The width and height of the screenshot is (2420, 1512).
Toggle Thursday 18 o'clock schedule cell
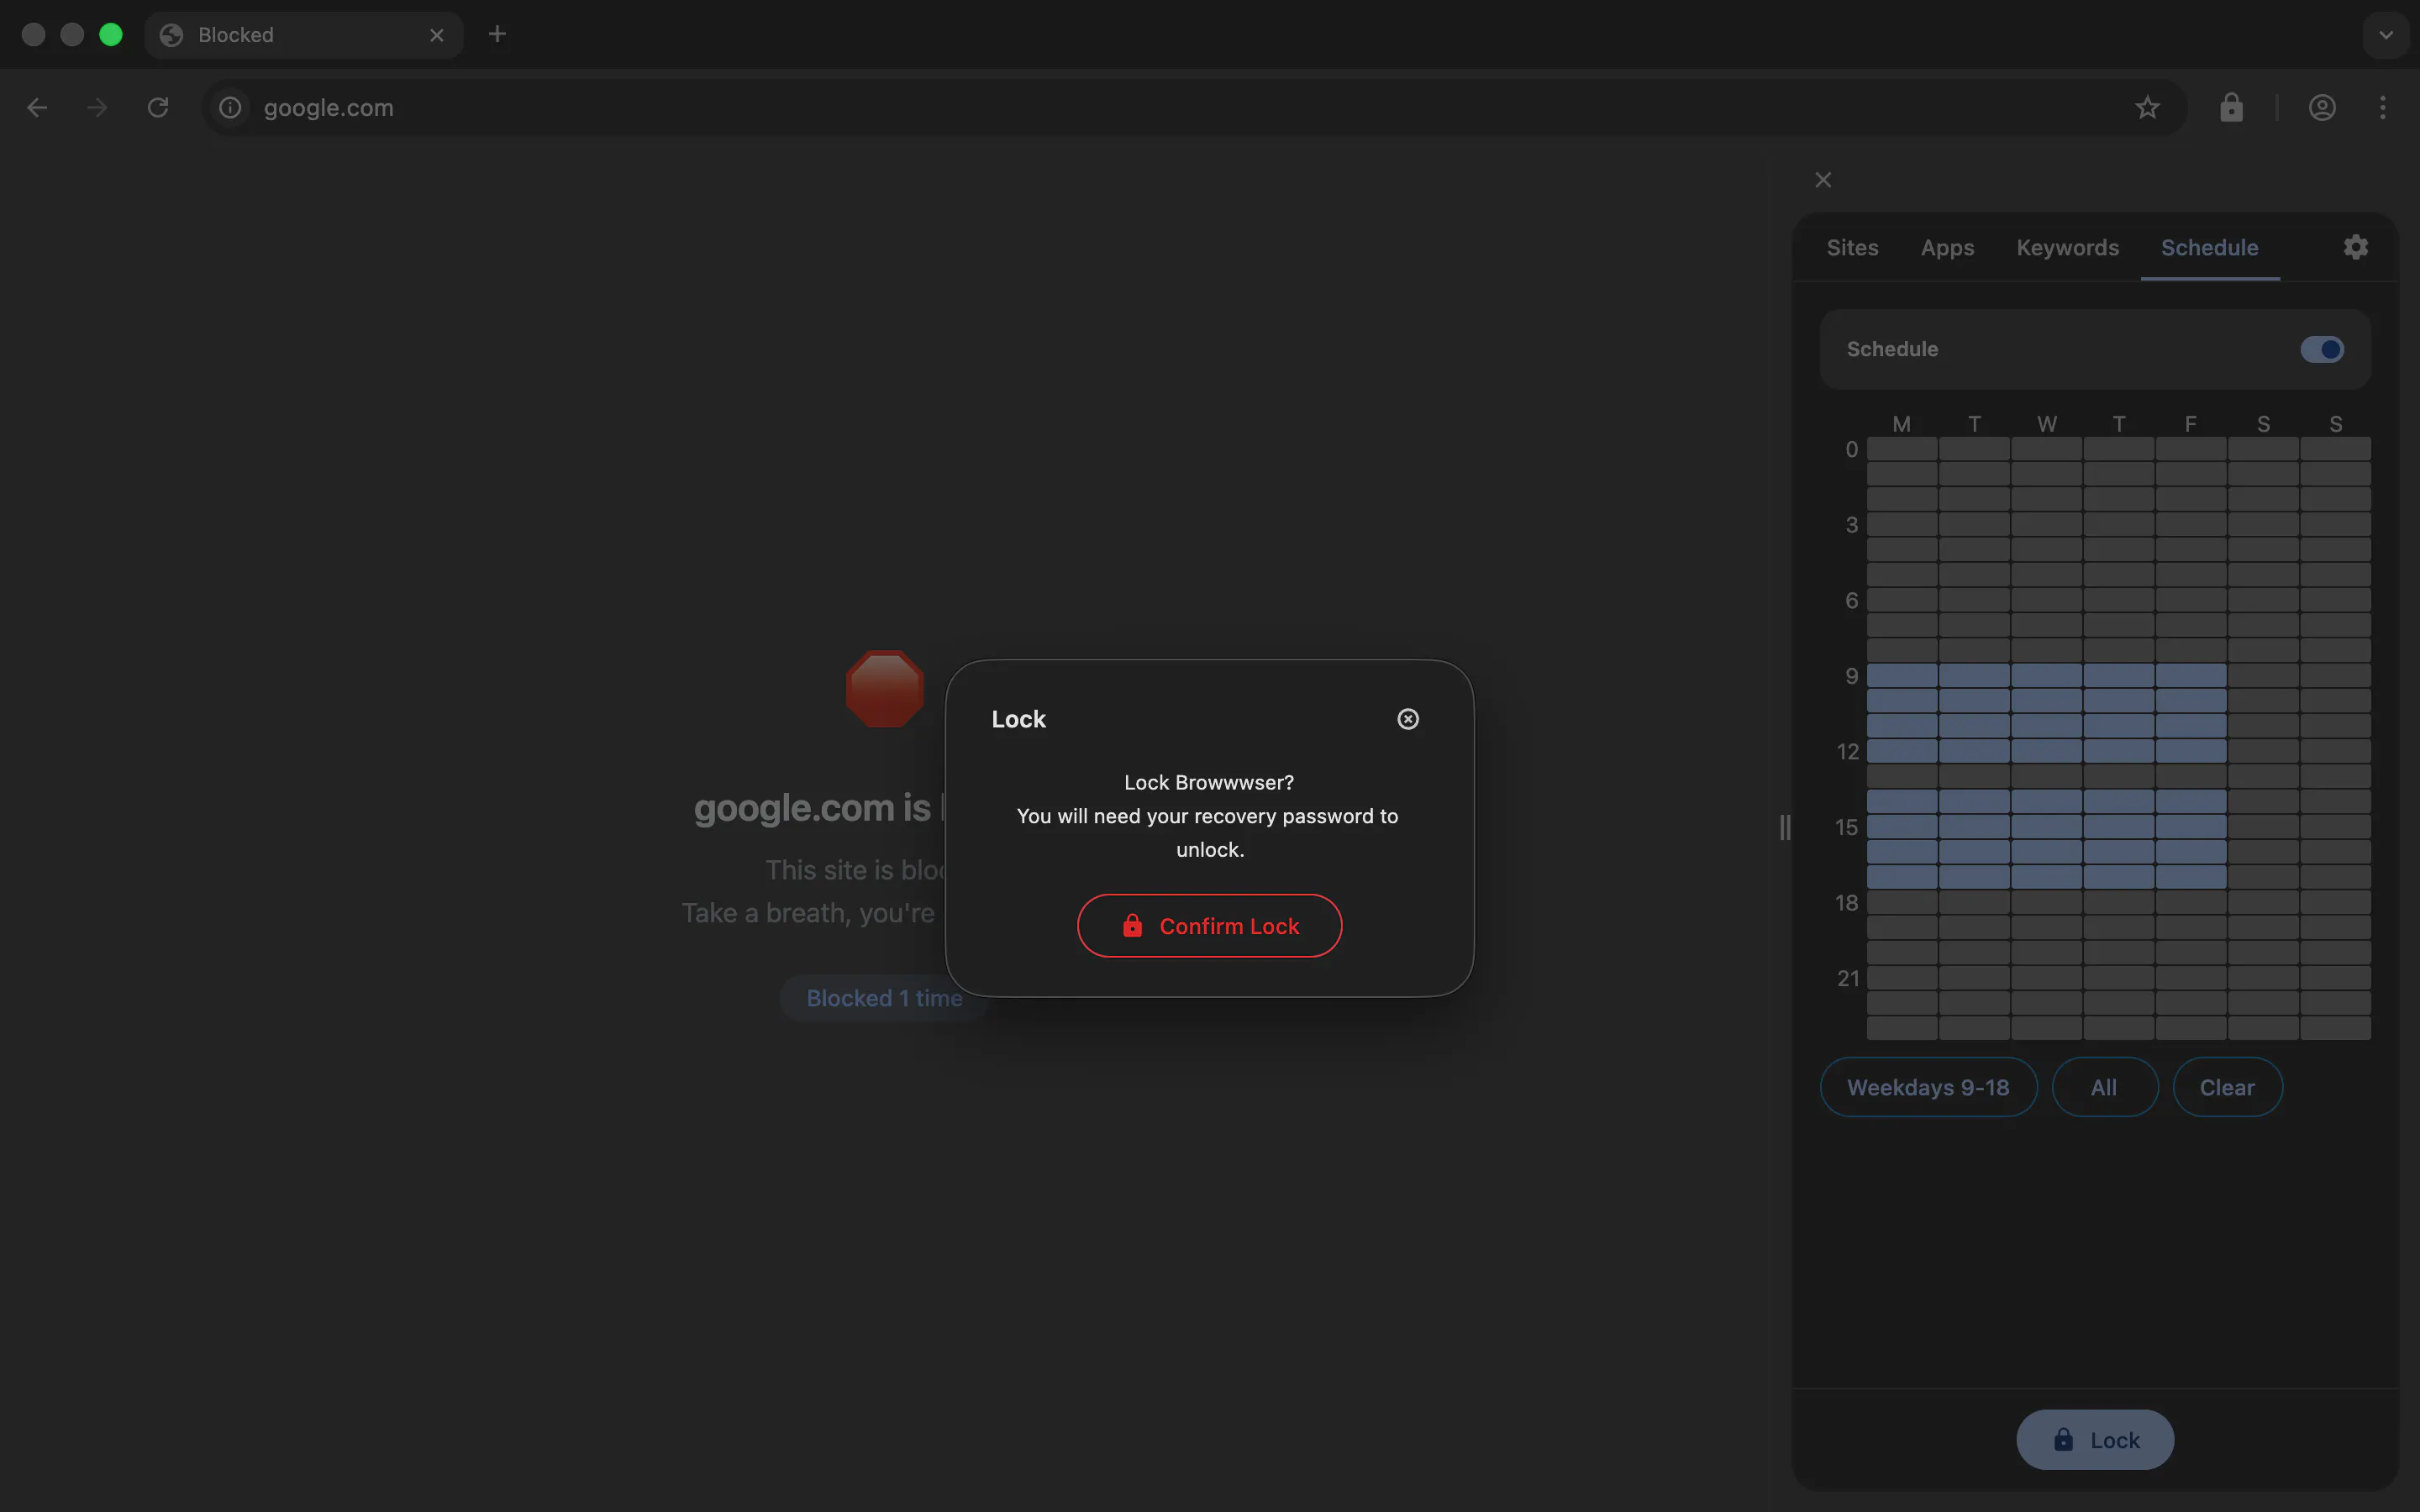point(2118,902)
